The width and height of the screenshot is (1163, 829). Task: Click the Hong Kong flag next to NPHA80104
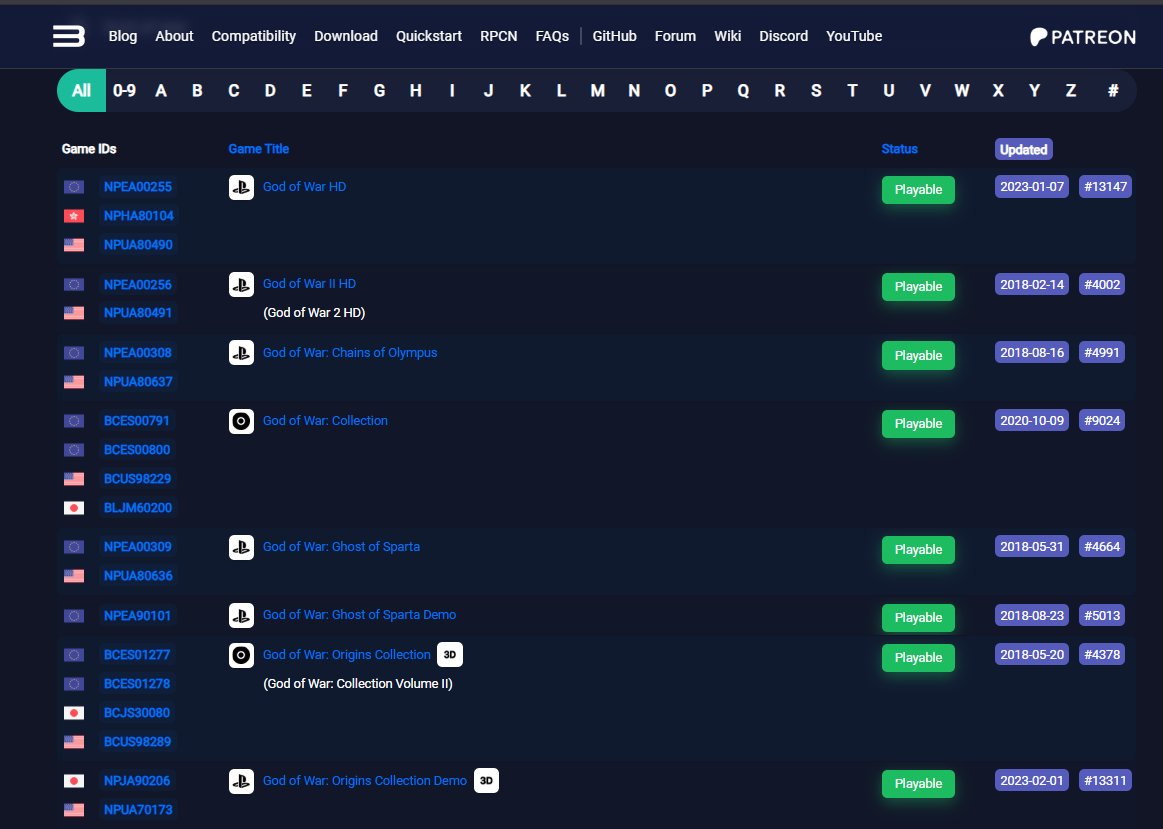[x=73, y=216]
